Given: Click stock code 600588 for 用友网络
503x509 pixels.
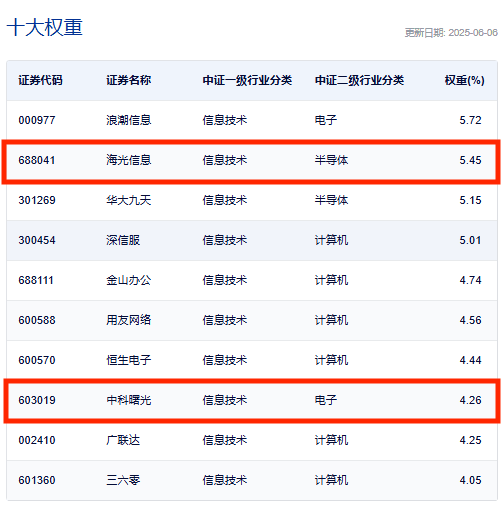Looking at the screenshot, I should [x=37, y=320].
